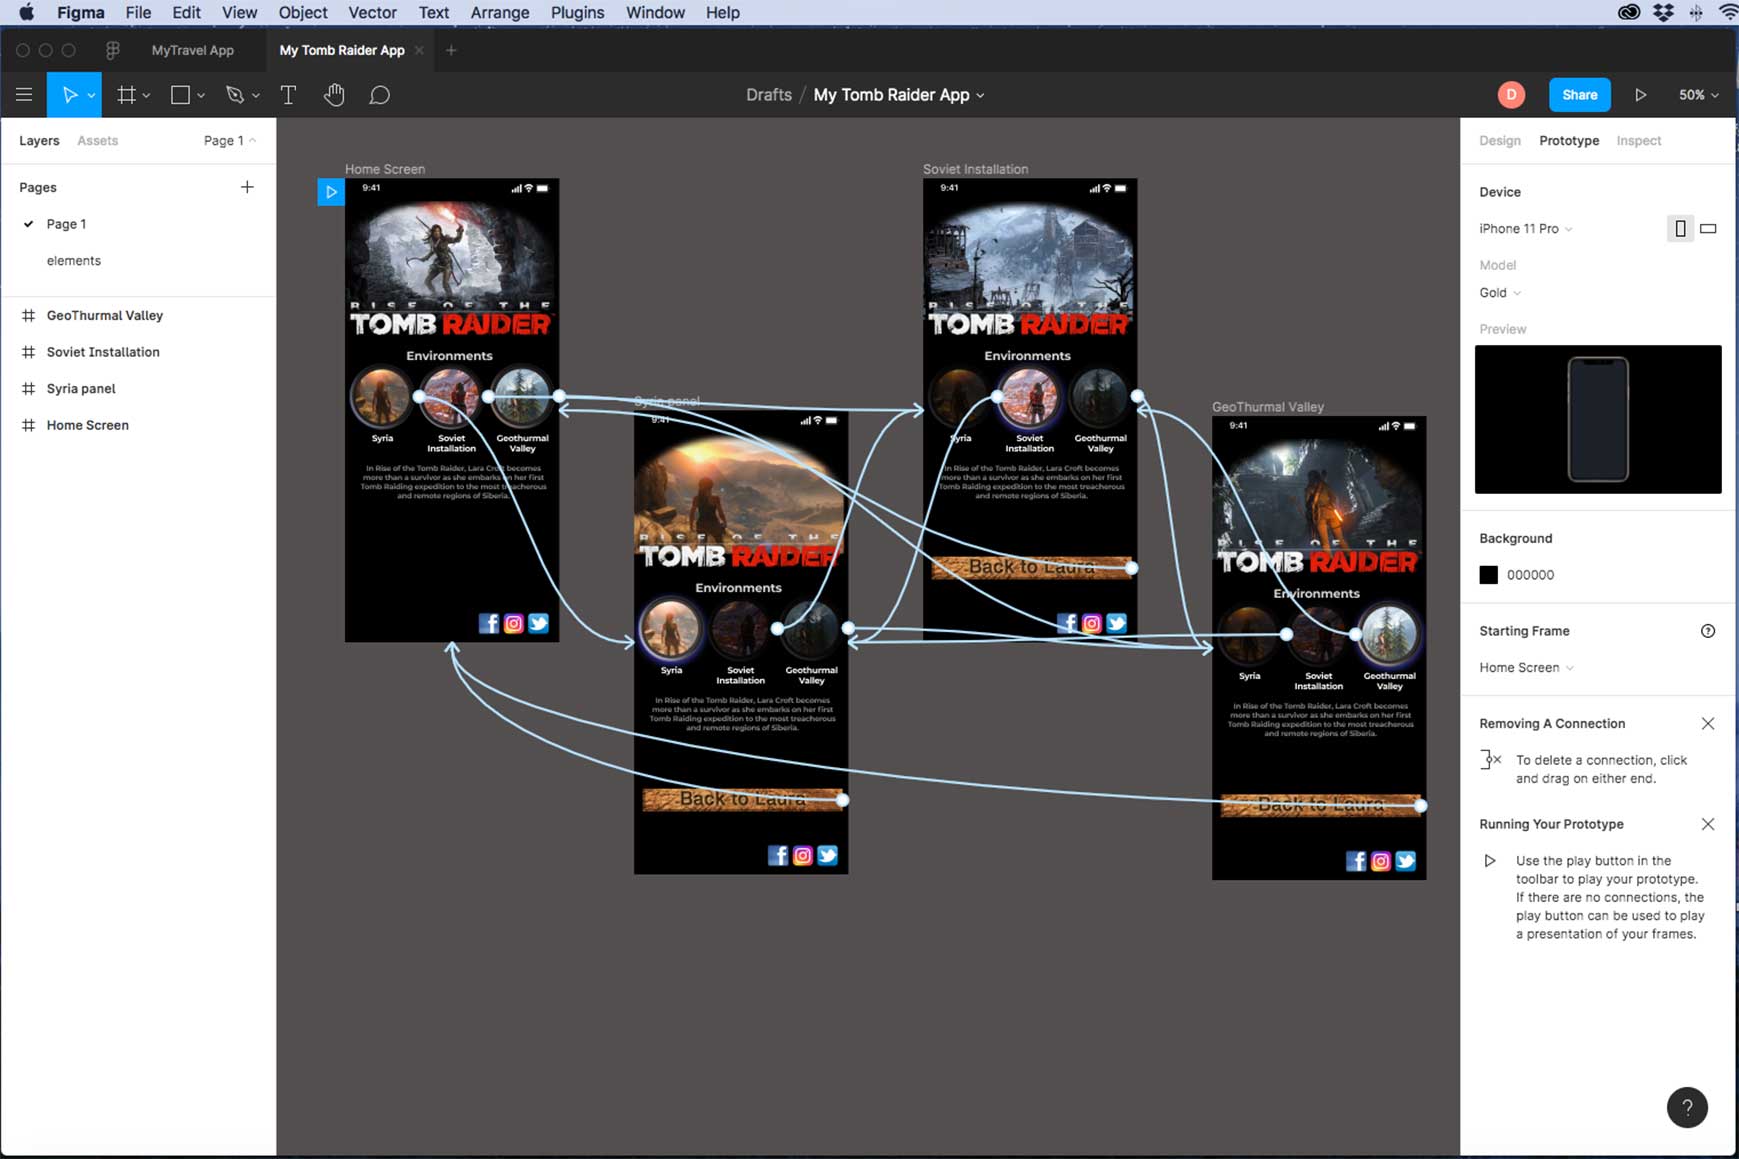The height and width of the screenshot is (1159, 1739).
Task: Click Back to Laura button on Syria panel
Action: [743, 799]
